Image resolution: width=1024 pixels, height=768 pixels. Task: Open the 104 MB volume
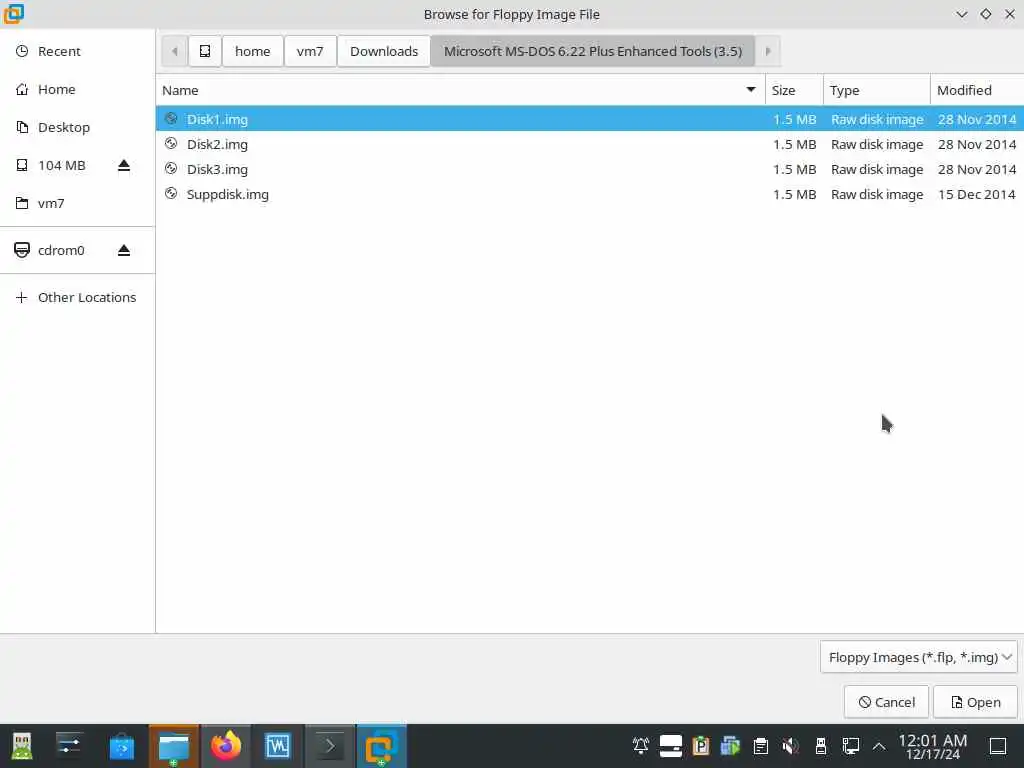[61, 165]
